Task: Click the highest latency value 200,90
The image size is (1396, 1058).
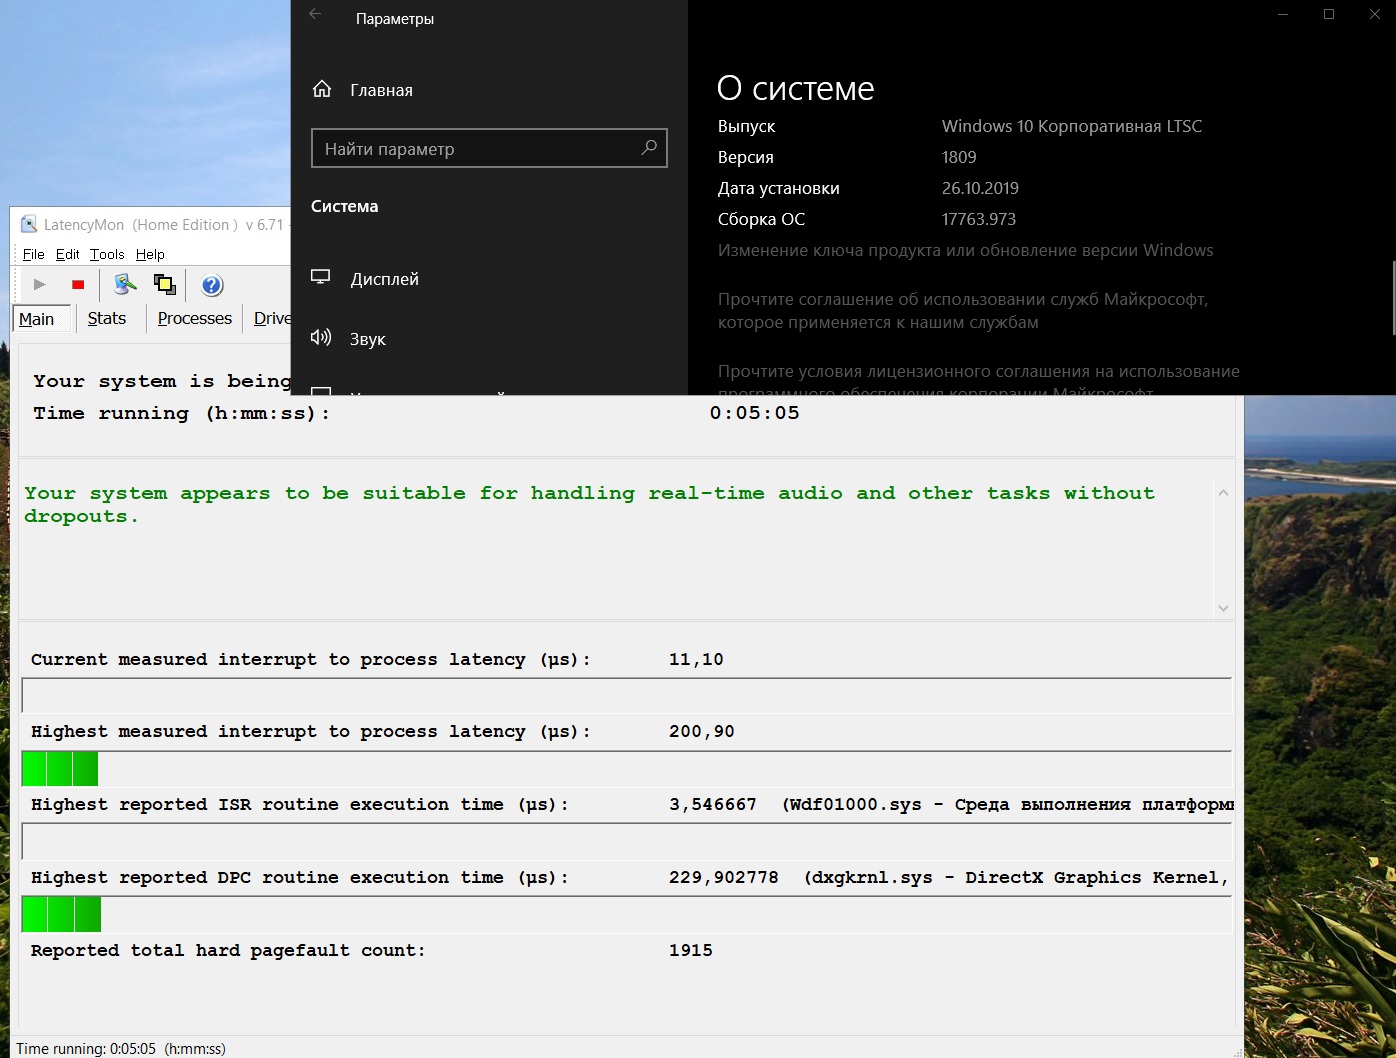Action: pos(702,732)
